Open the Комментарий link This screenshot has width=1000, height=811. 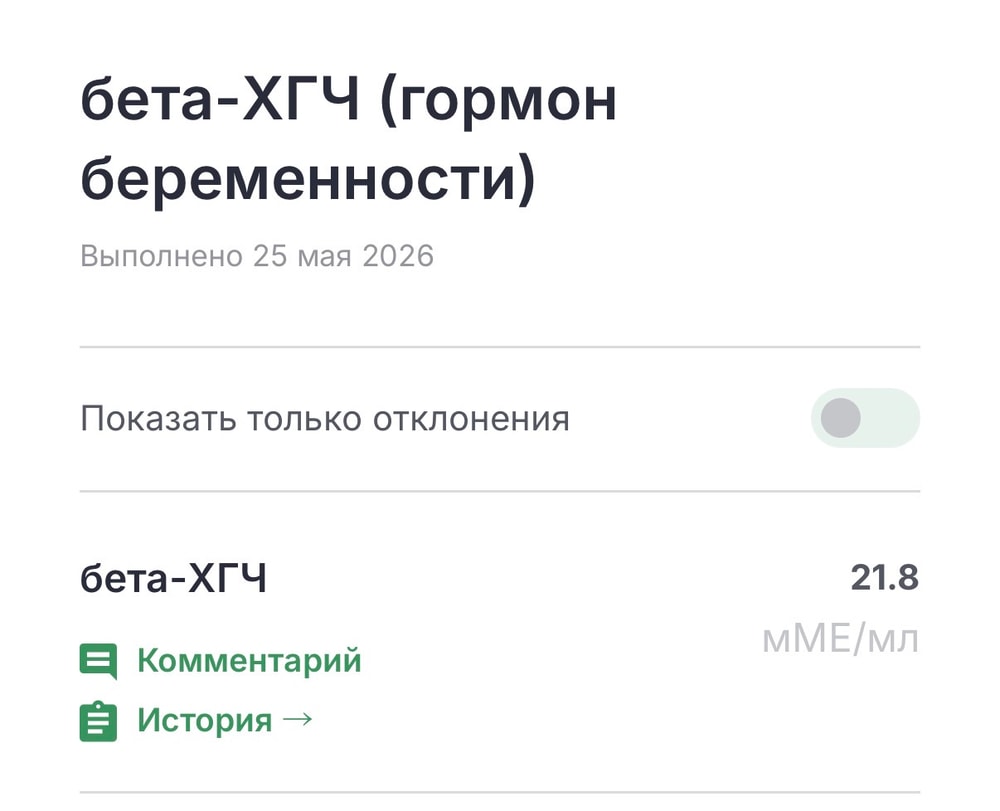pyautogui.click(x=249, y=660)
